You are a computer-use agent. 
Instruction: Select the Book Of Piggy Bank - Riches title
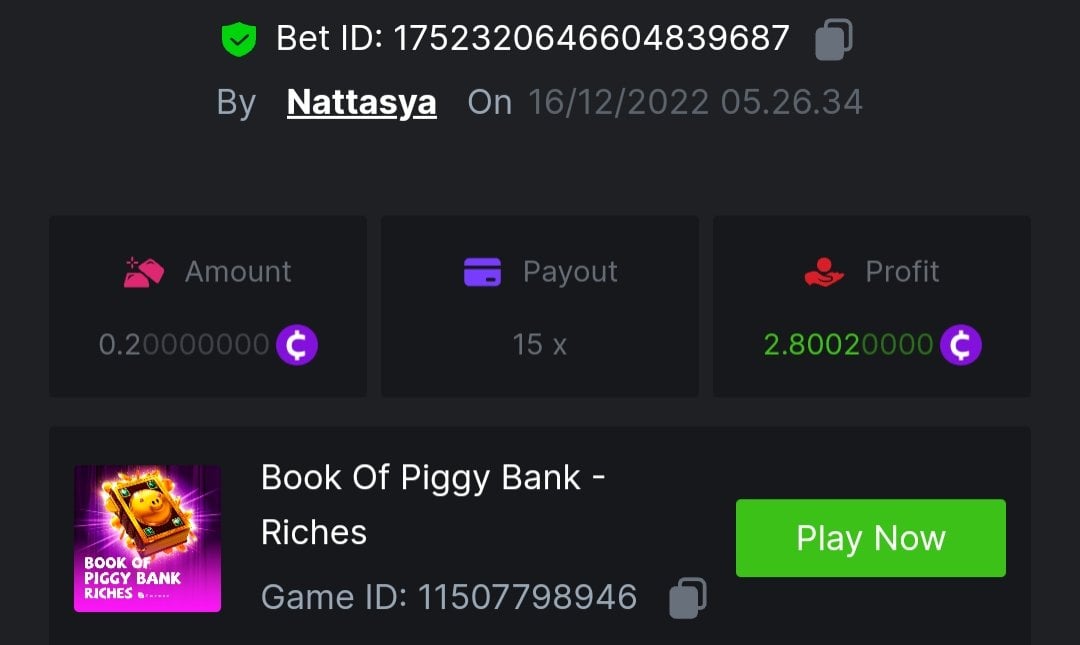[x=433, y=504]
